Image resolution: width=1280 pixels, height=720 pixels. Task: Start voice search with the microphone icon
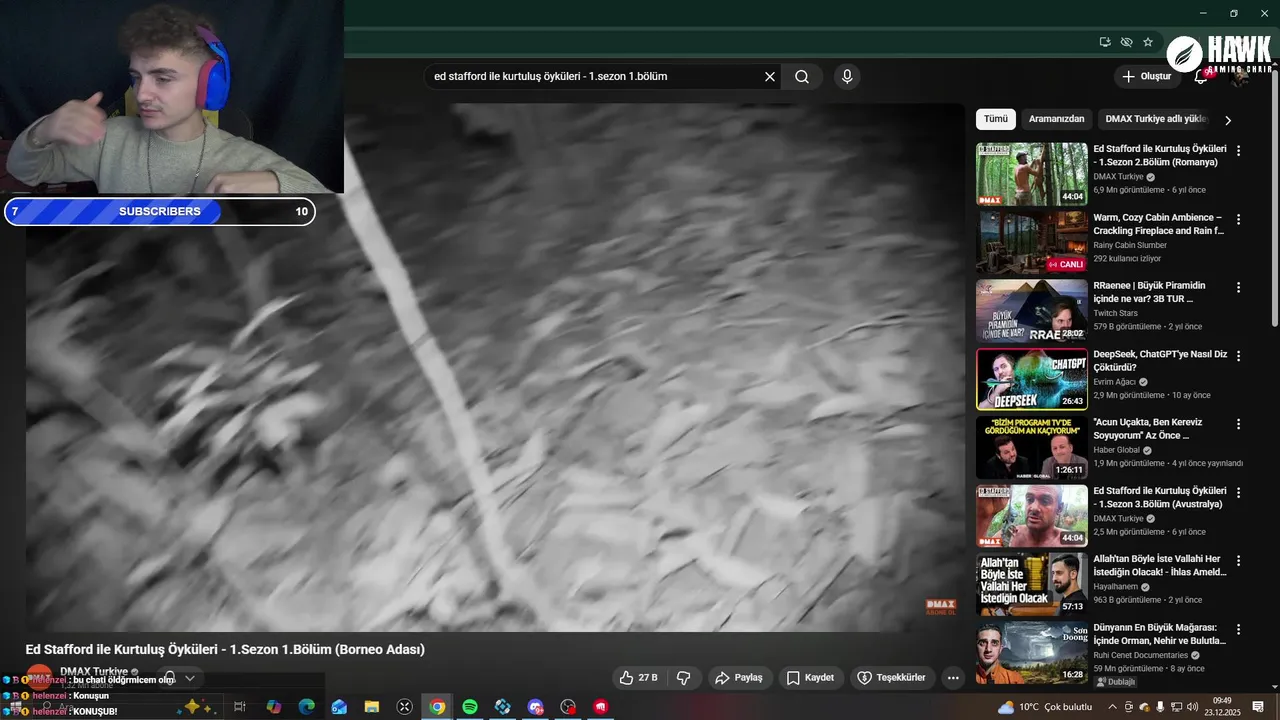847,77
